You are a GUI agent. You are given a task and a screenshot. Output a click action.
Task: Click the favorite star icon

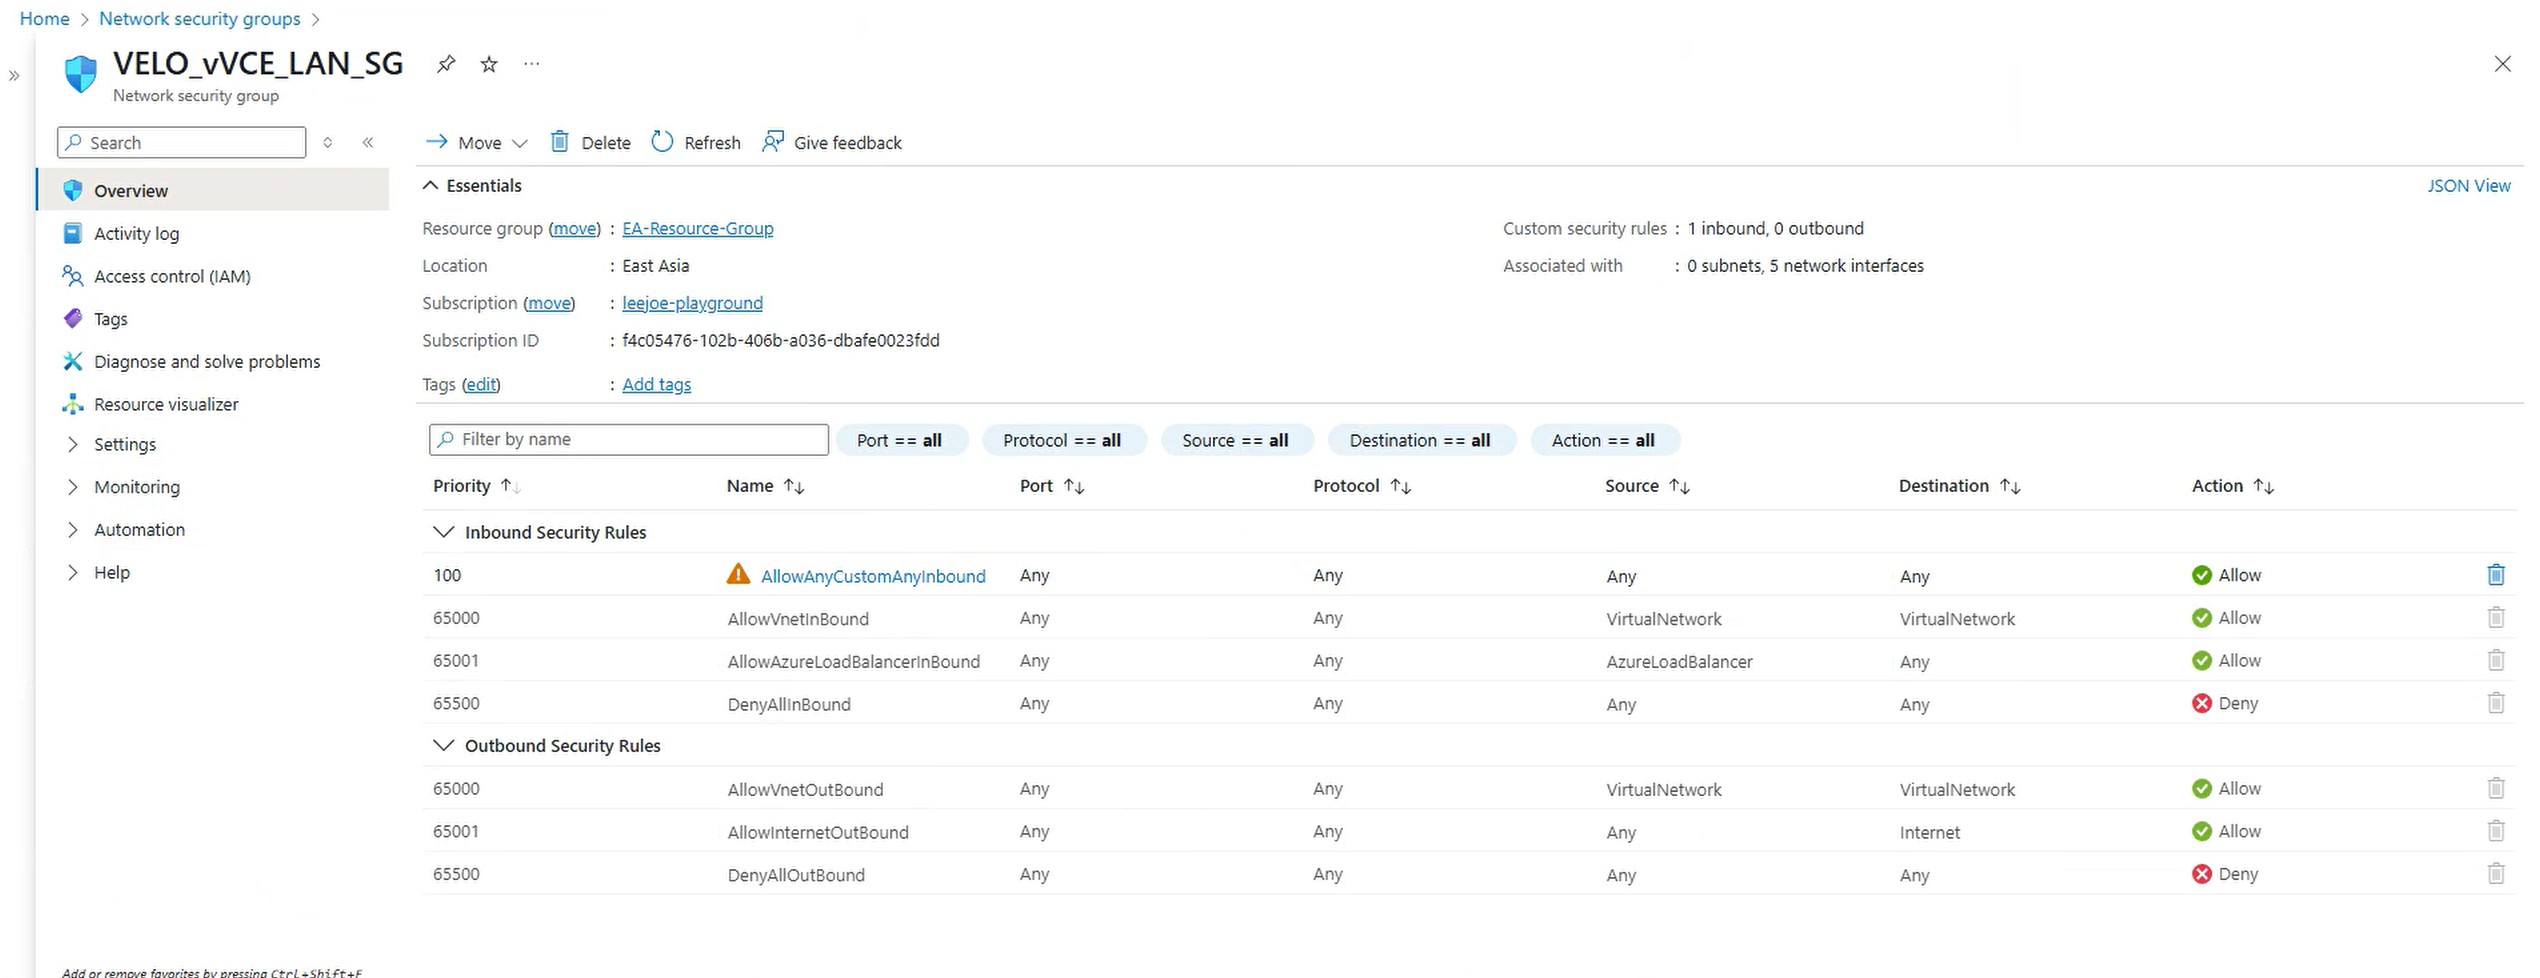tap(489, 64)
